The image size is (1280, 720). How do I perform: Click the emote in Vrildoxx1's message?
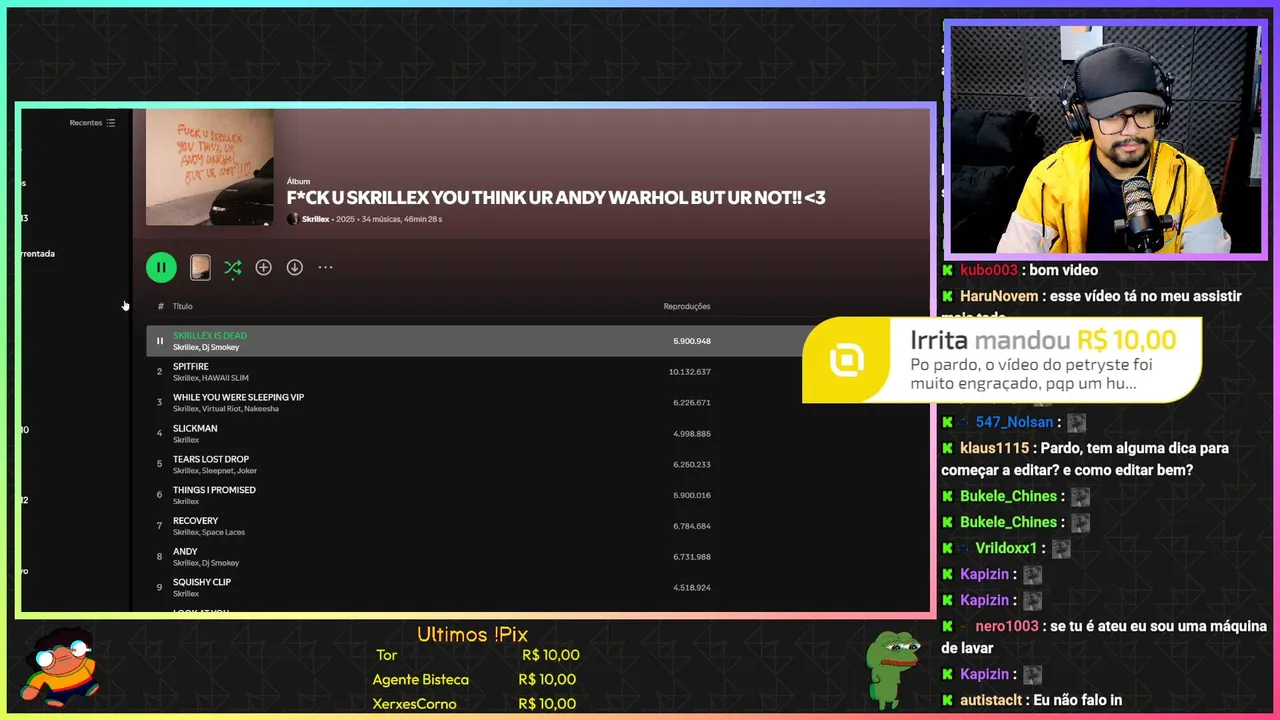pos(1061,549)
